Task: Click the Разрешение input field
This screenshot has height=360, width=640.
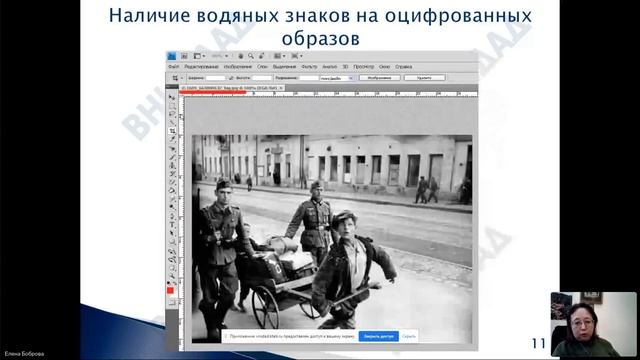Action: pyautogui.click(x=309, y=78)
